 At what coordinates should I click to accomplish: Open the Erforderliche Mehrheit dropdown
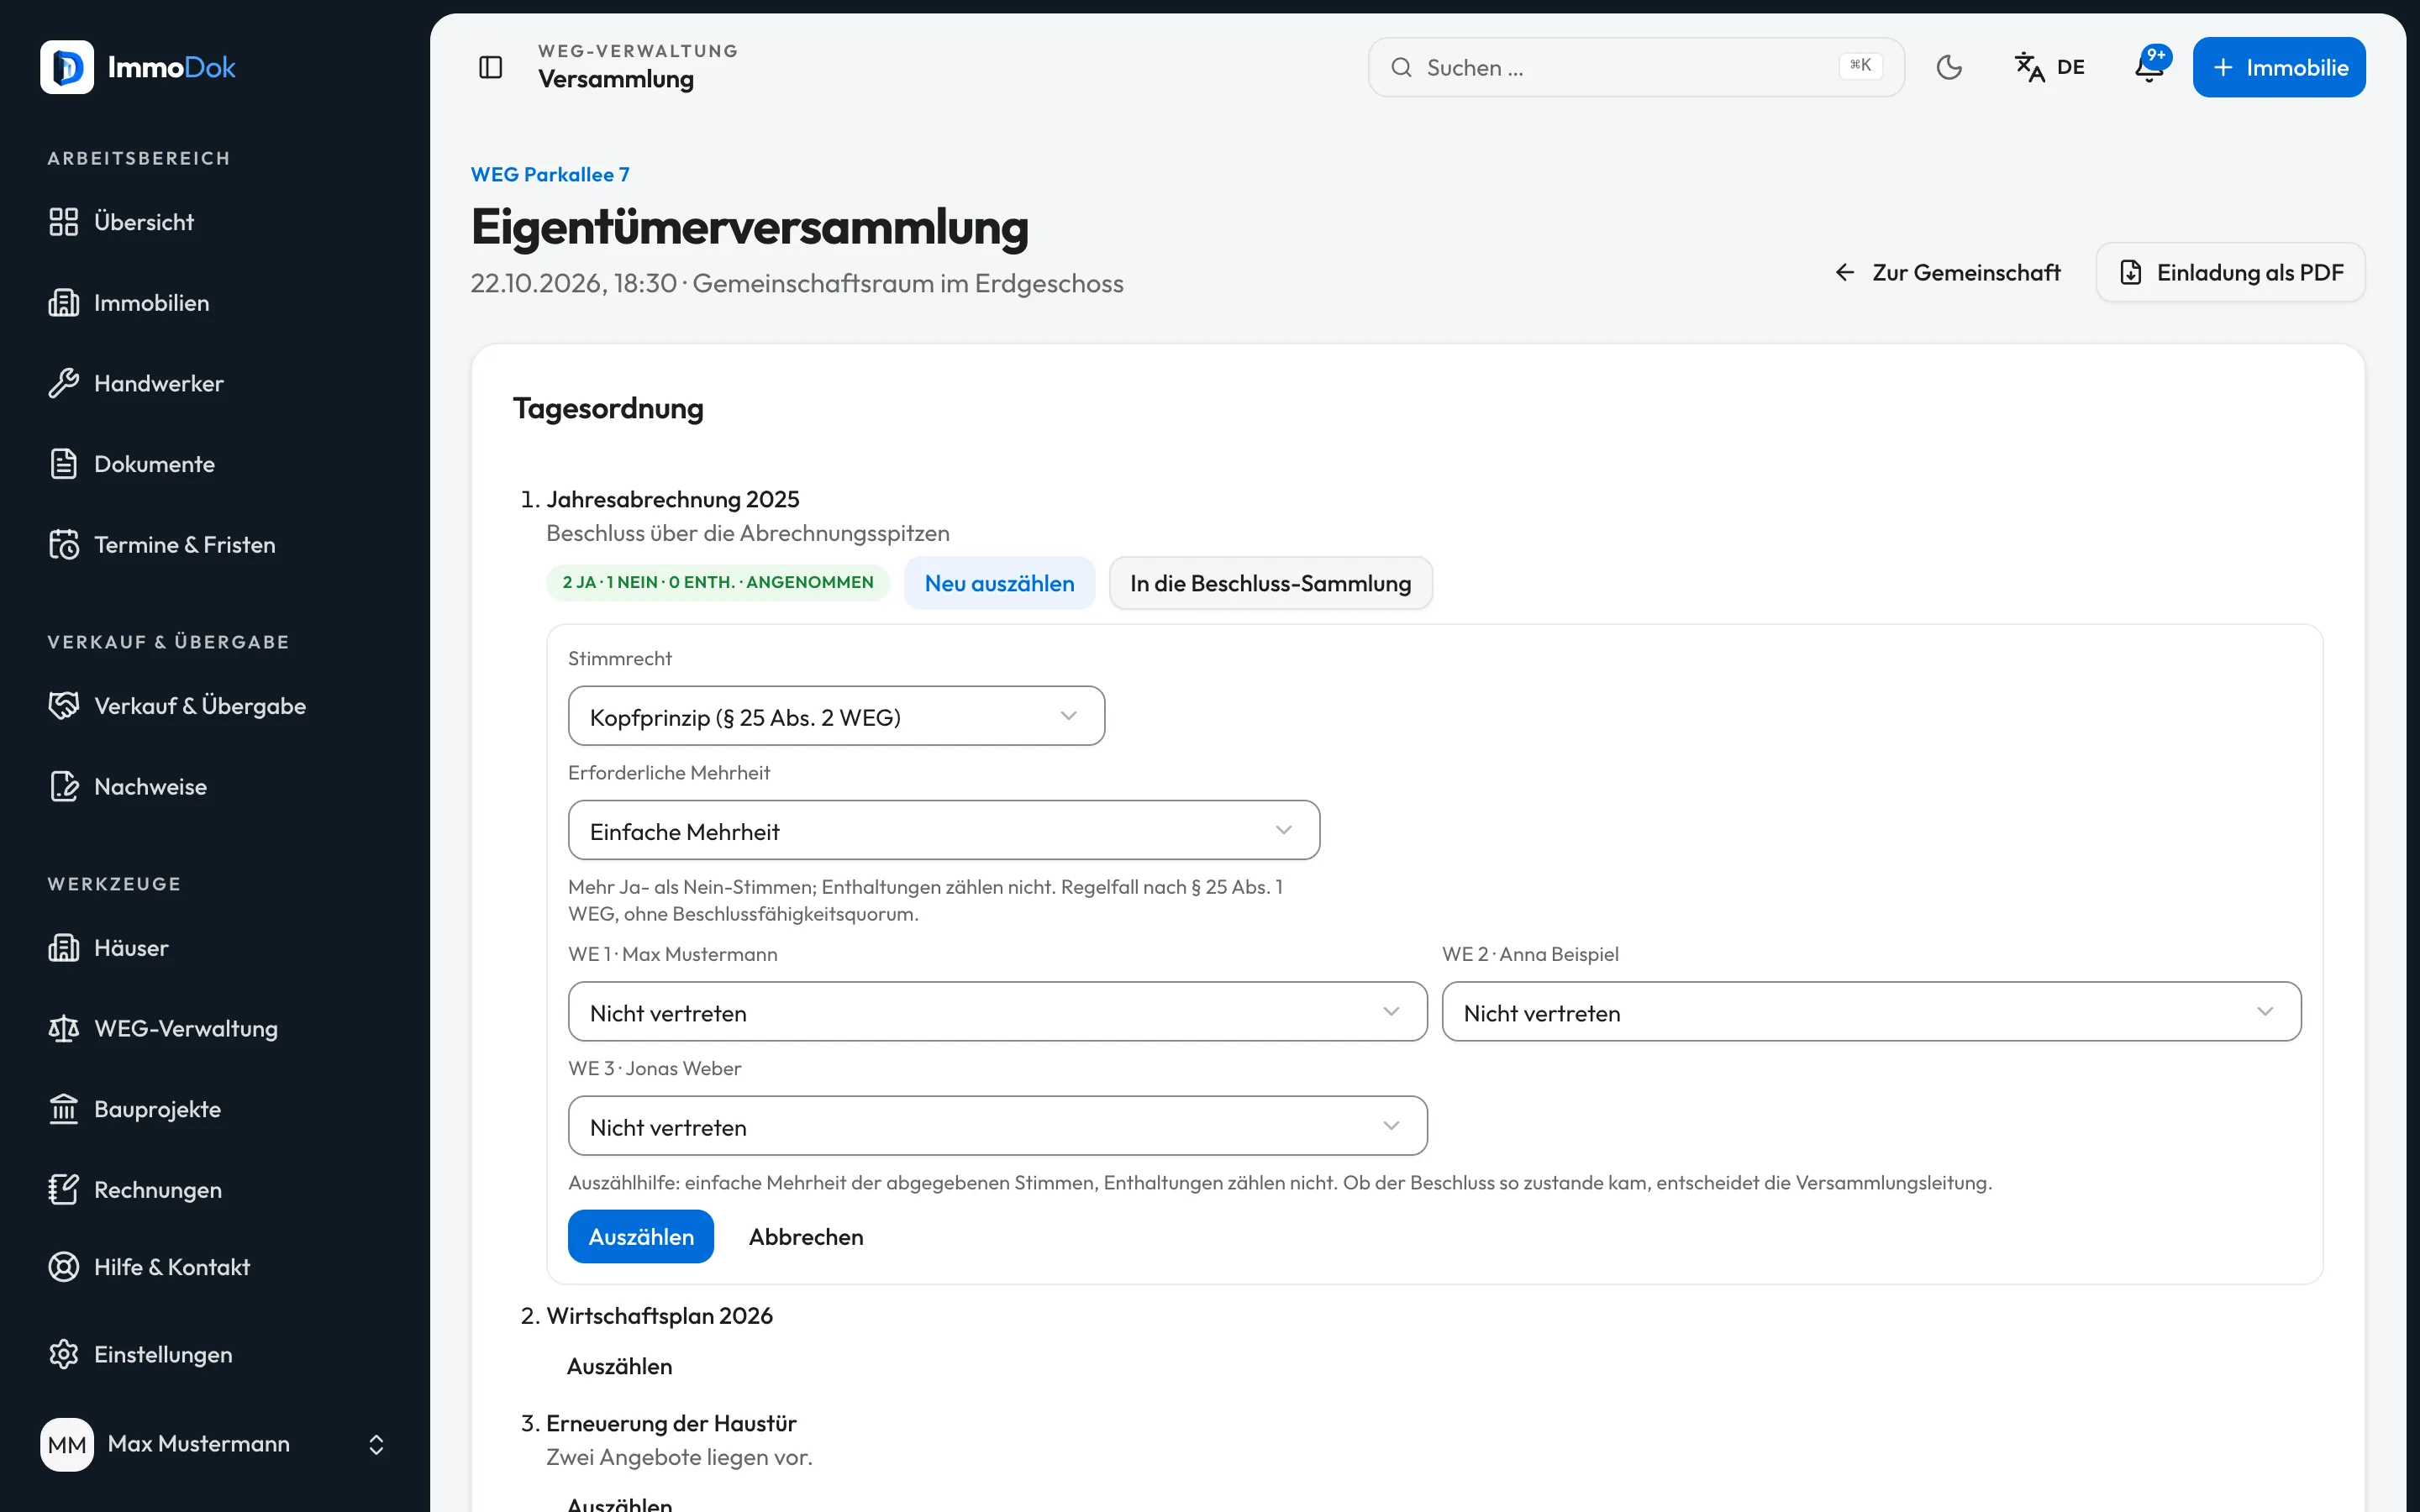click(x=943, y=830)
